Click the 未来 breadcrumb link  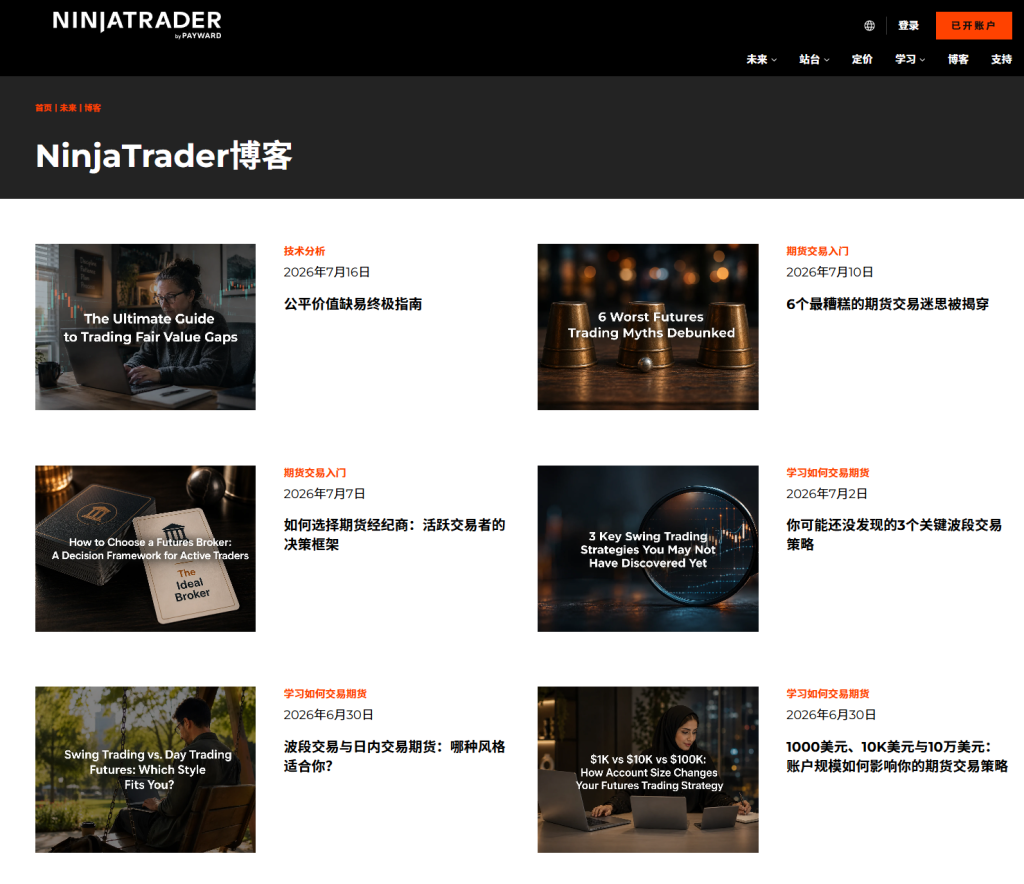point(68,108)
